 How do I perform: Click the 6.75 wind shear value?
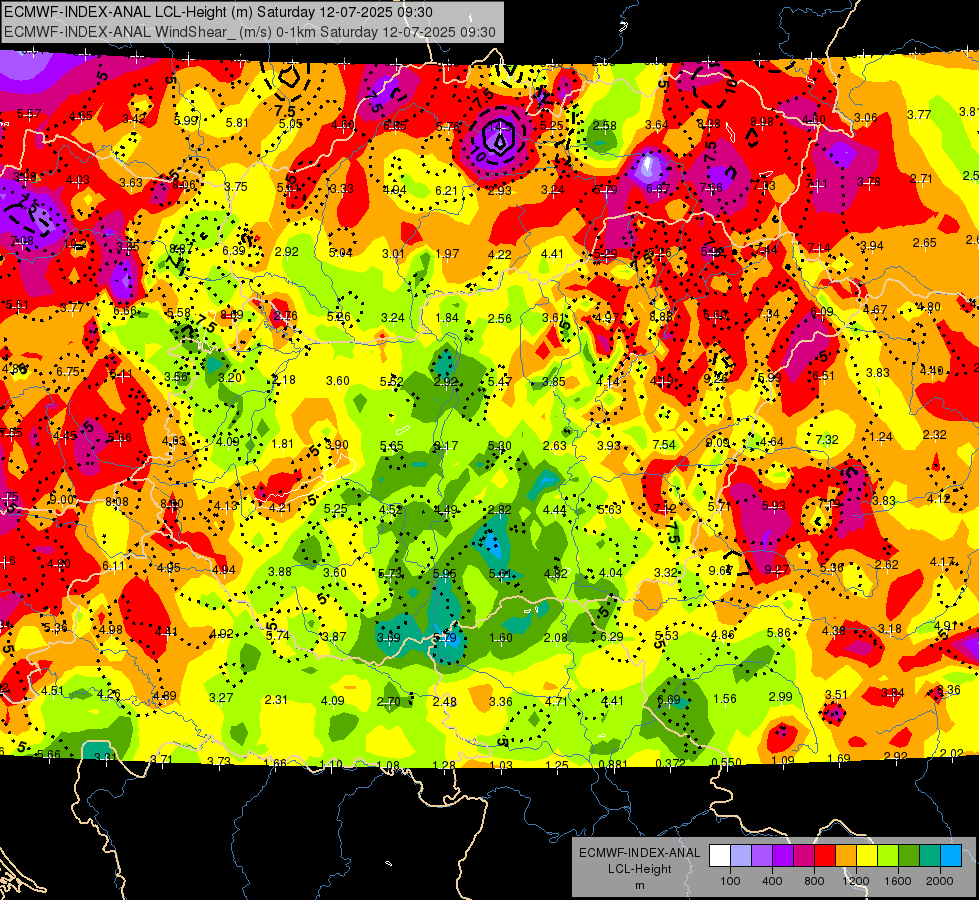pos(67,372)
